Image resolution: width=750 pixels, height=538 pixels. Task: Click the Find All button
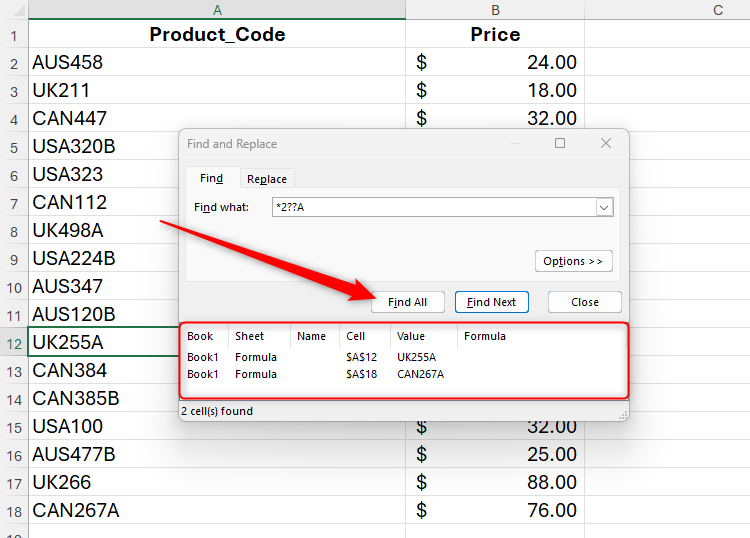[x=407, y=302]
